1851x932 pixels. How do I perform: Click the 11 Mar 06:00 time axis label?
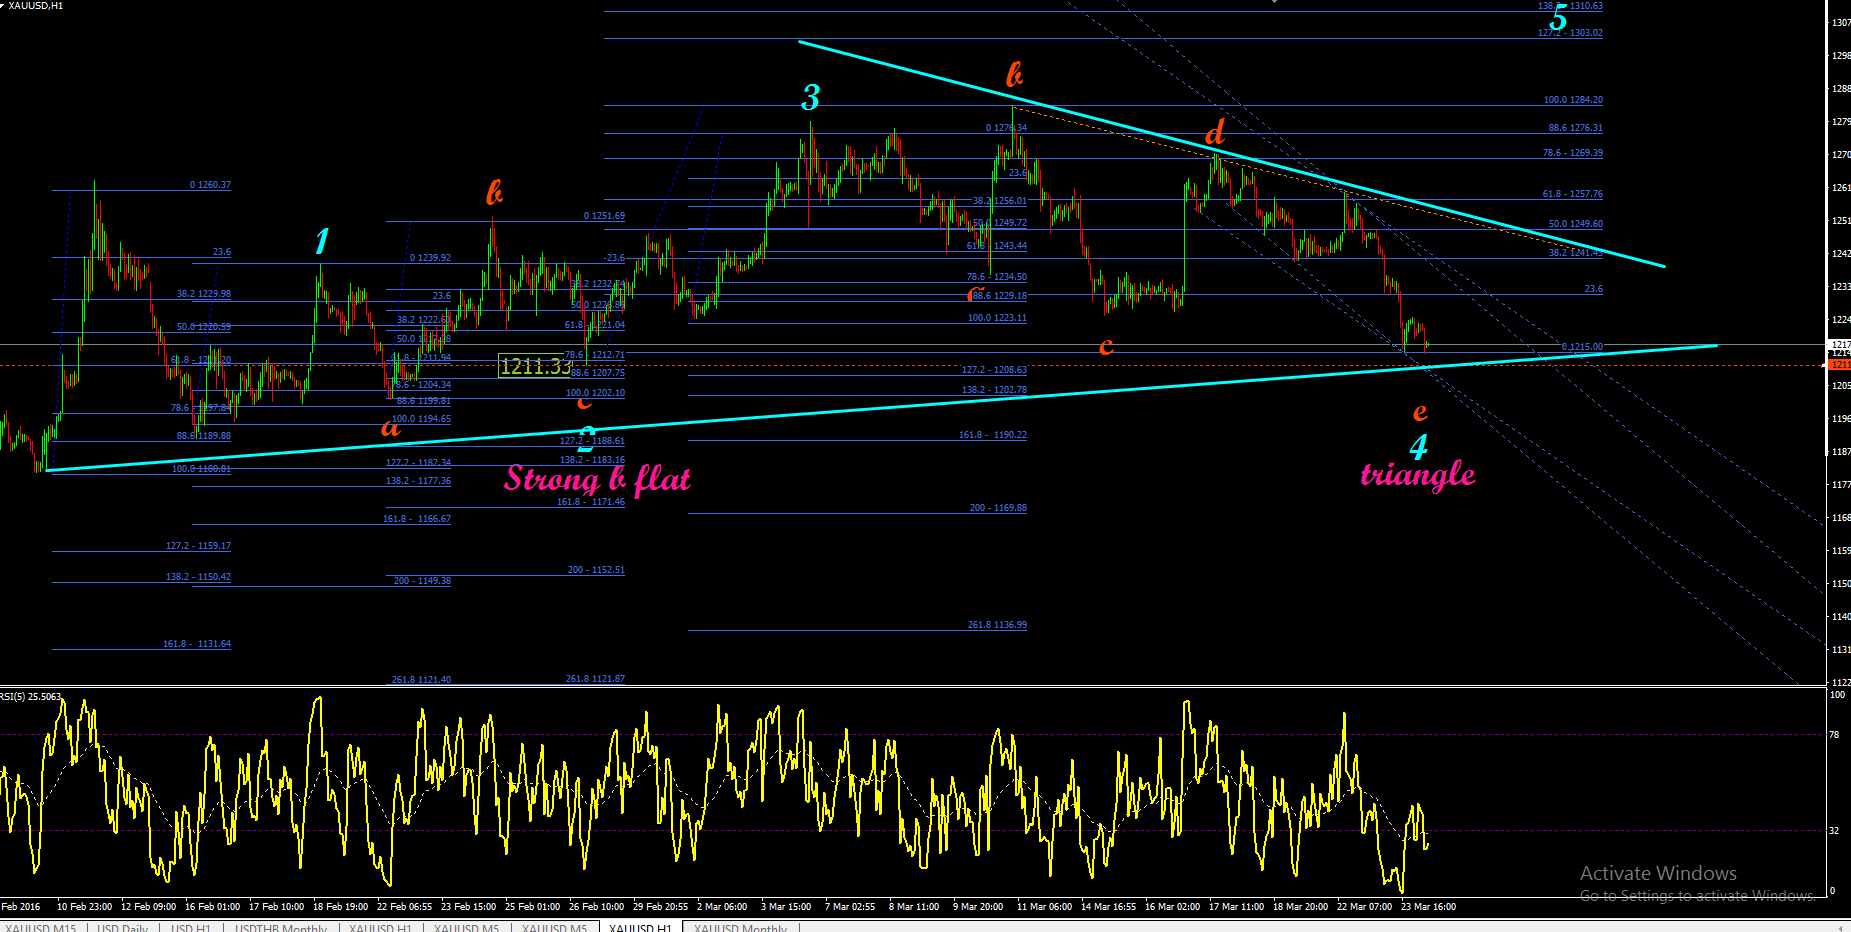pyautogui.click(x=1044, y=907)
